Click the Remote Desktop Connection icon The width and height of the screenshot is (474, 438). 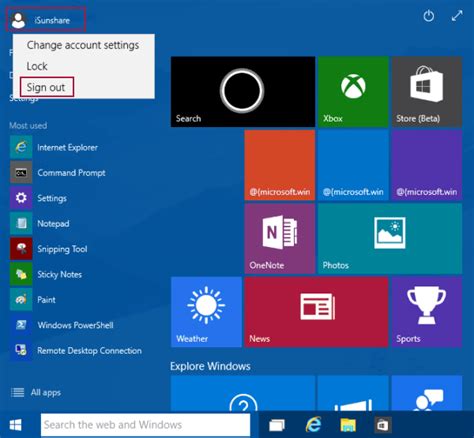pyautogui.click(x=21, y=350)
